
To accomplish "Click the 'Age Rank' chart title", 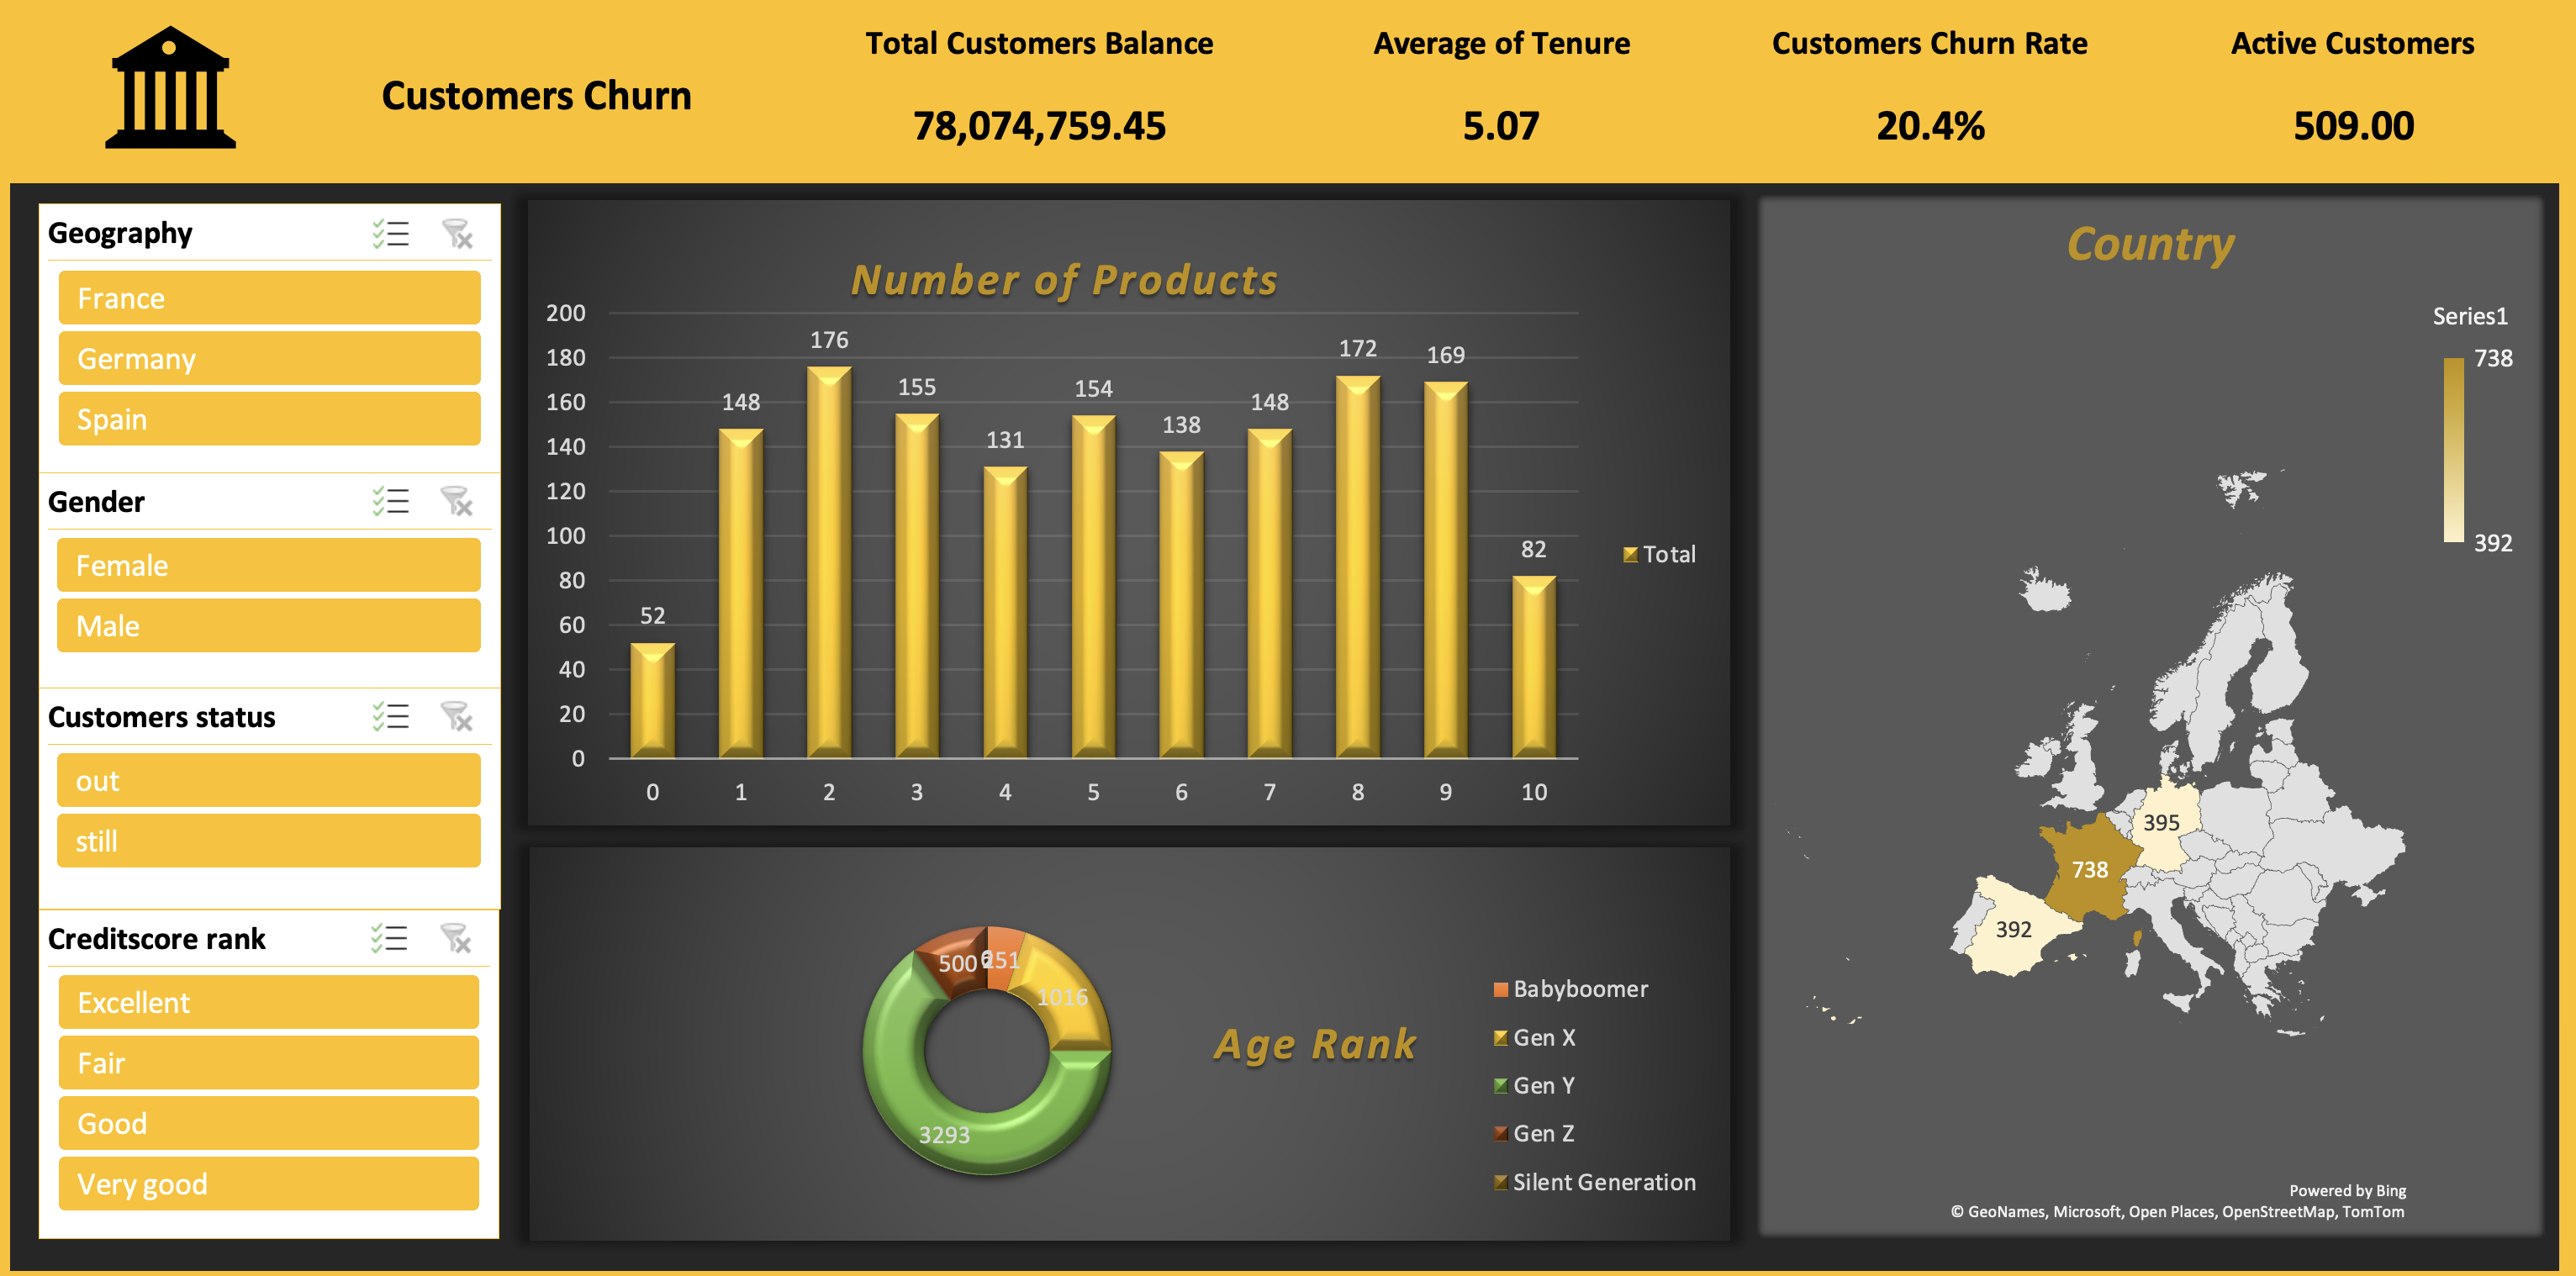I will (1315, 1044).
